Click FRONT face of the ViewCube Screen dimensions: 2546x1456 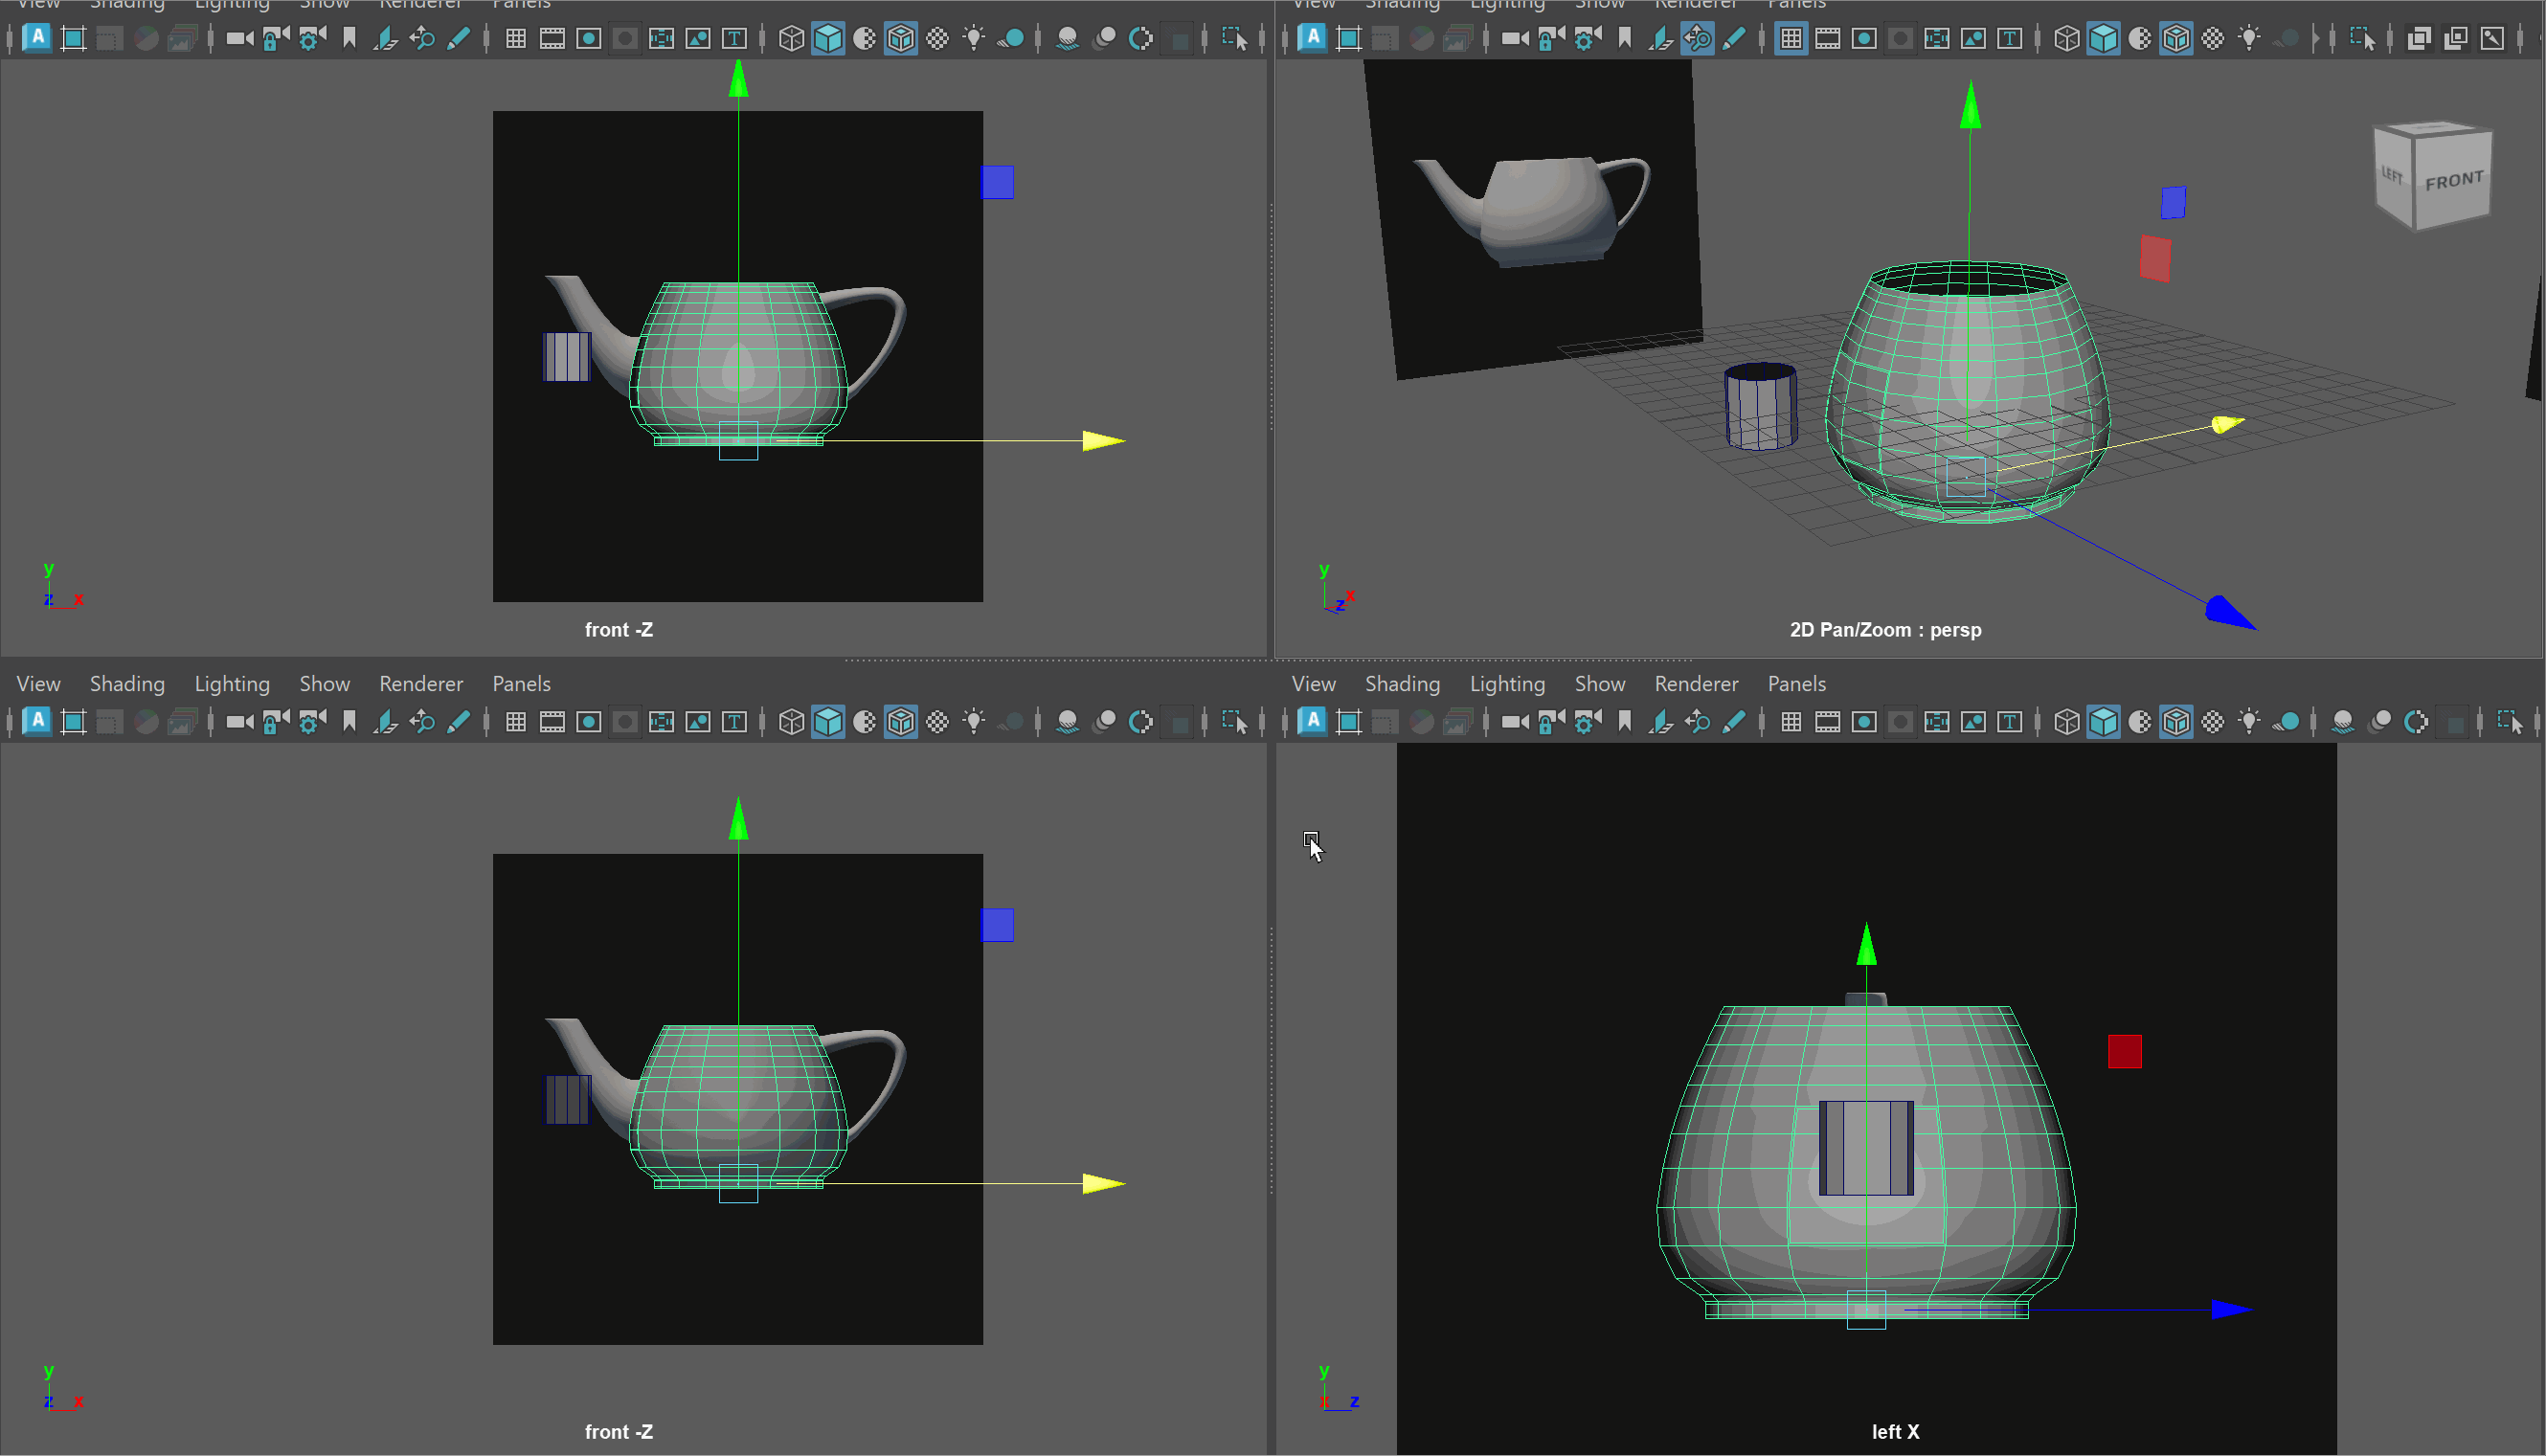(2453, 181)
